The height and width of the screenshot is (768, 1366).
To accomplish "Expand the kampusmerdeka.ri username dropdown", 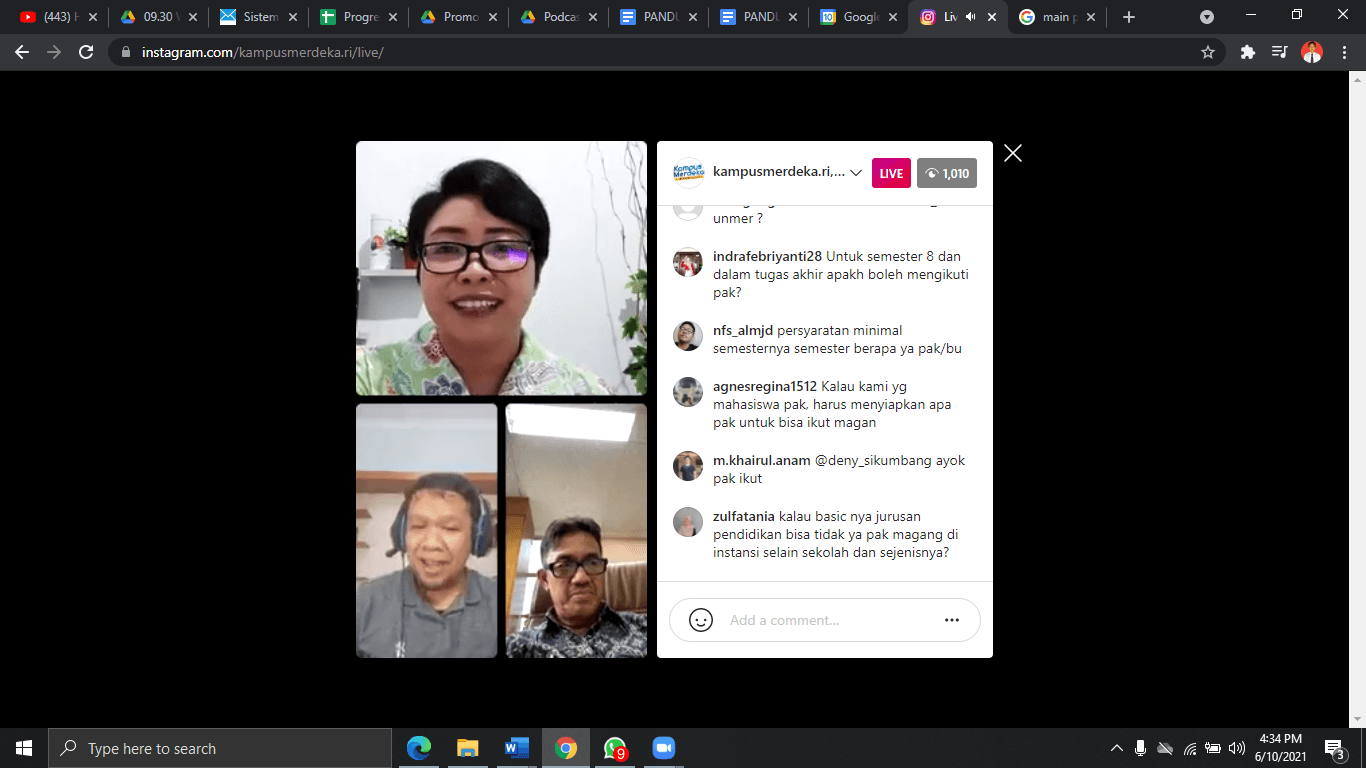I will coord(856,172).
